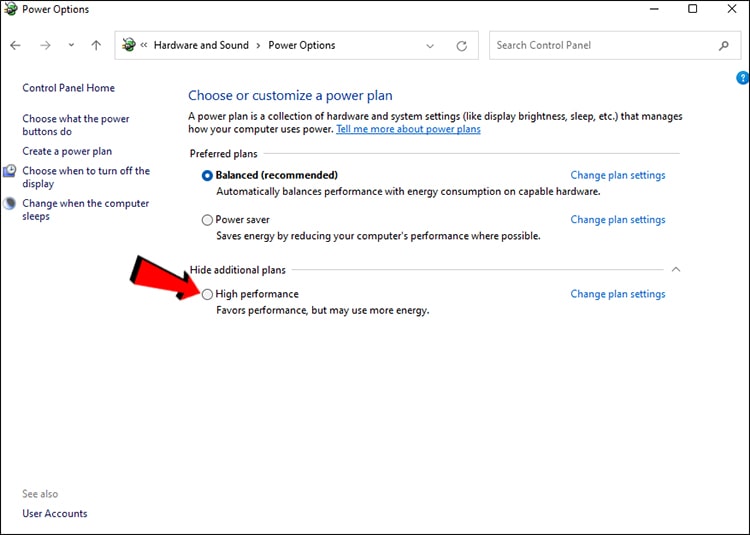Viewport: 750px width, 535px height.
Task: Click the search magnifier icon
Action: pyautogui.click(x=723, y=45)
